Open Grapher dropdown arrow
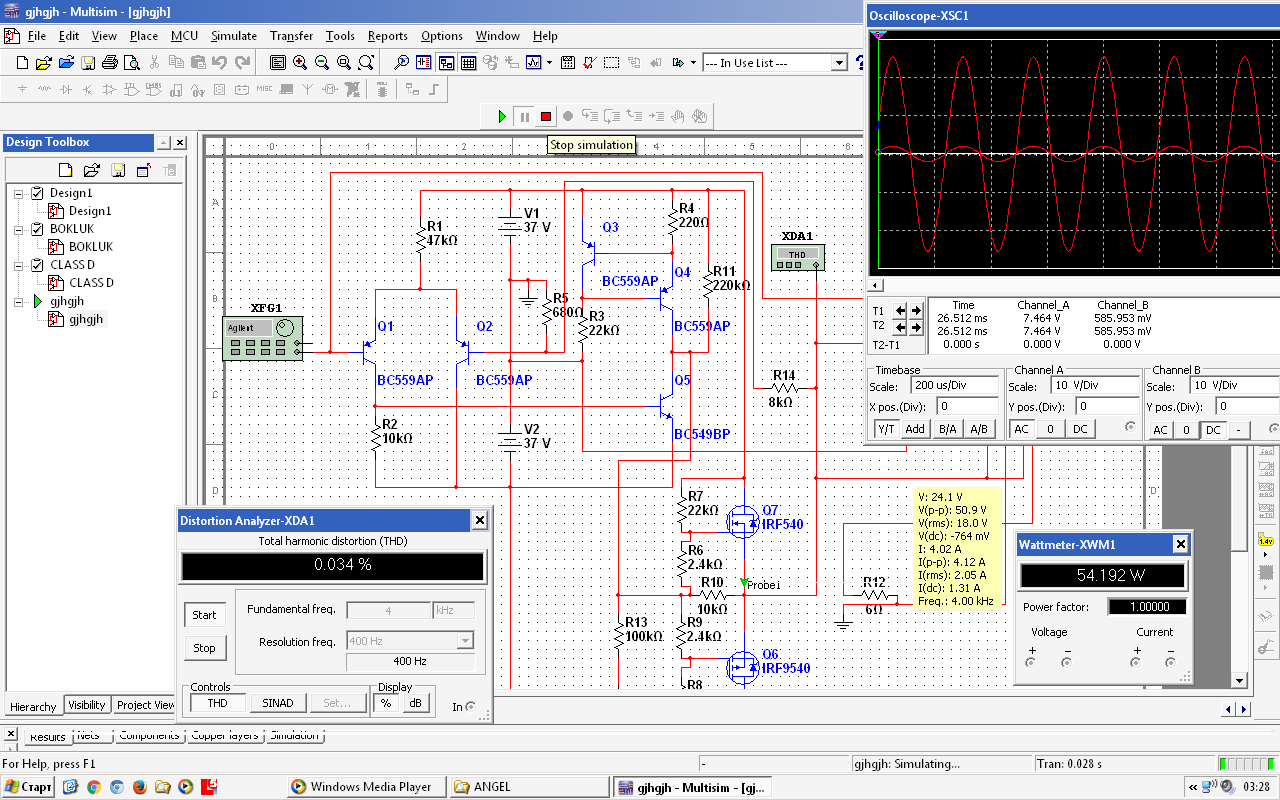 (x=548, y=62)
